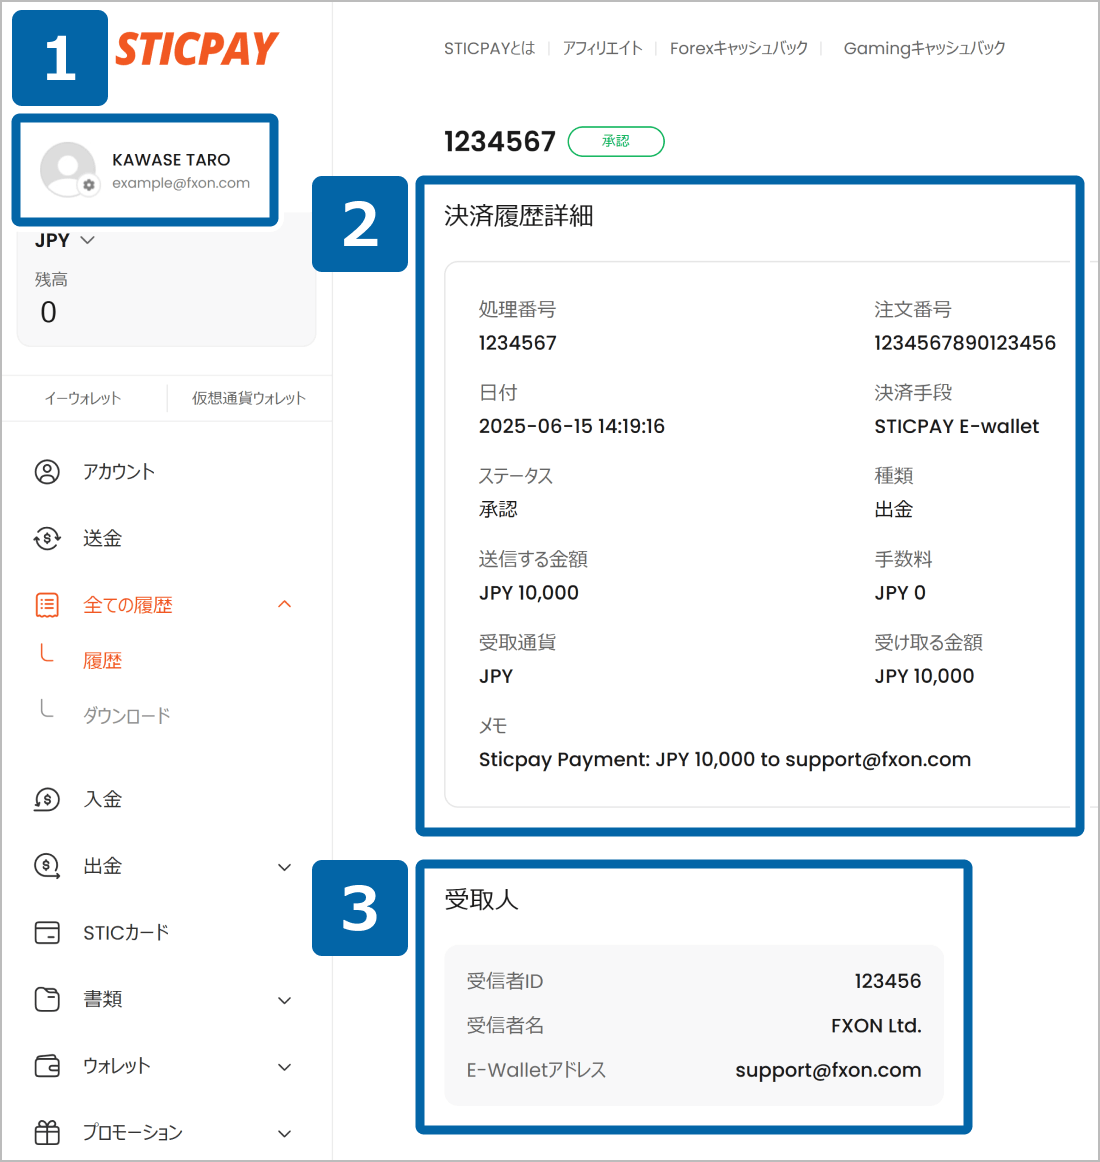Click the wallet (ウォレット) icon
This screenshot has width=1100, height=1162.
pos(47,1066)
